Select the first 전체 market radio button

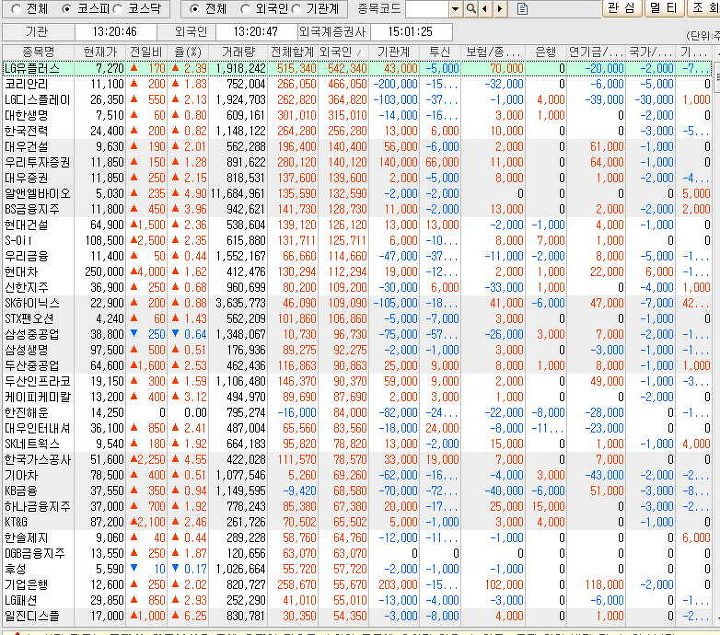point(17,9)
